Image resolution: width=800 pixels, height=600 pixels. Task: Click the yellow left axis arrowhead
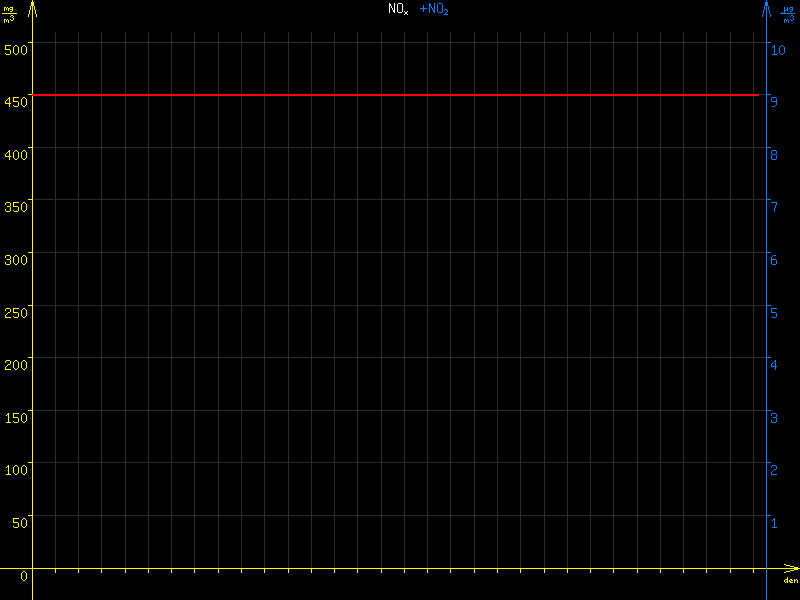32,8
